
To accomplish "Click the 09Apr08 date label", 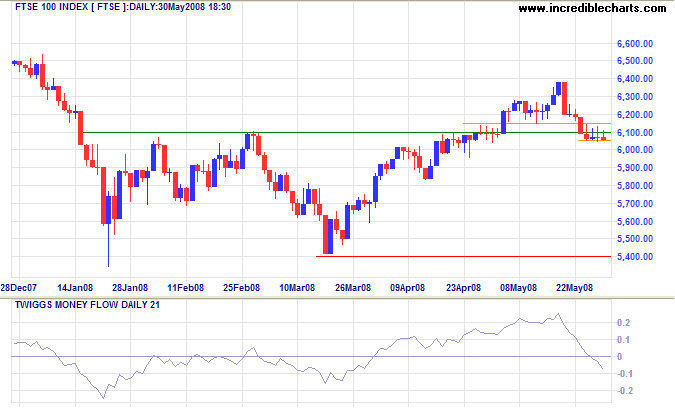I will click(408, 288).
